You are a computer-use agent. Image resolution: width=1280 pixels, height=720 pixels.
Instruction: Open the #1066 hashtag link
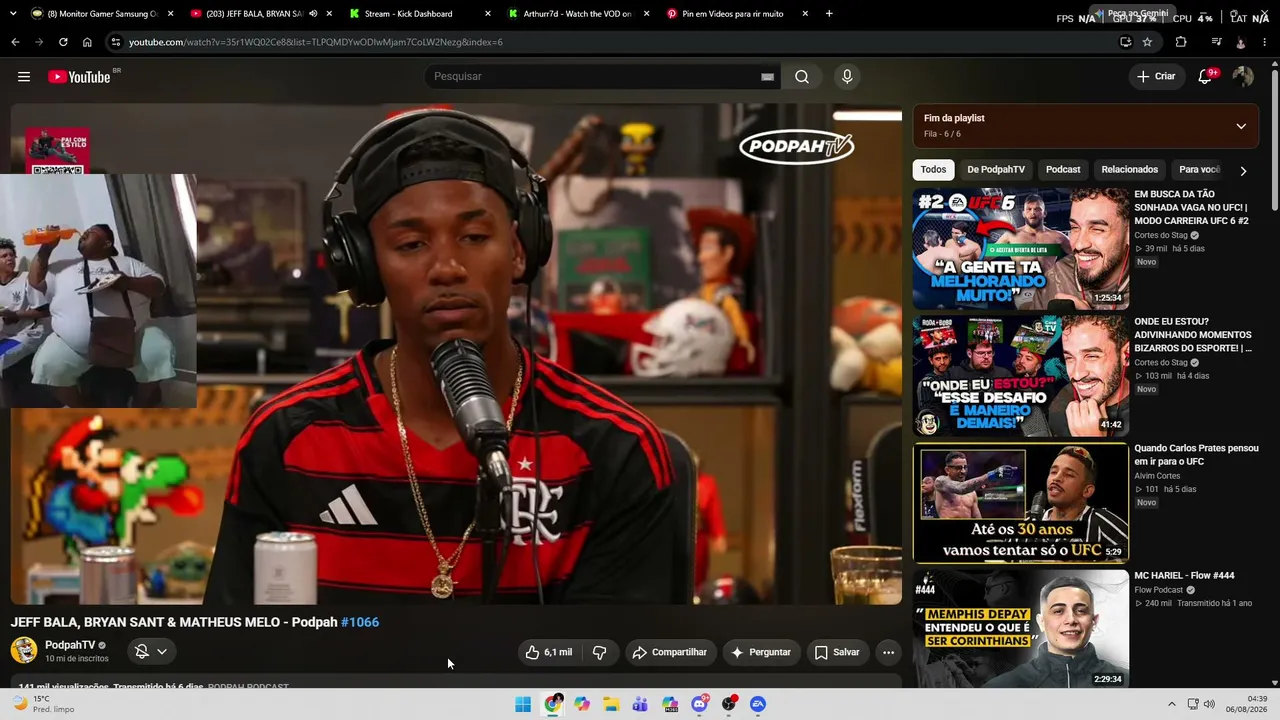point(360,622)
